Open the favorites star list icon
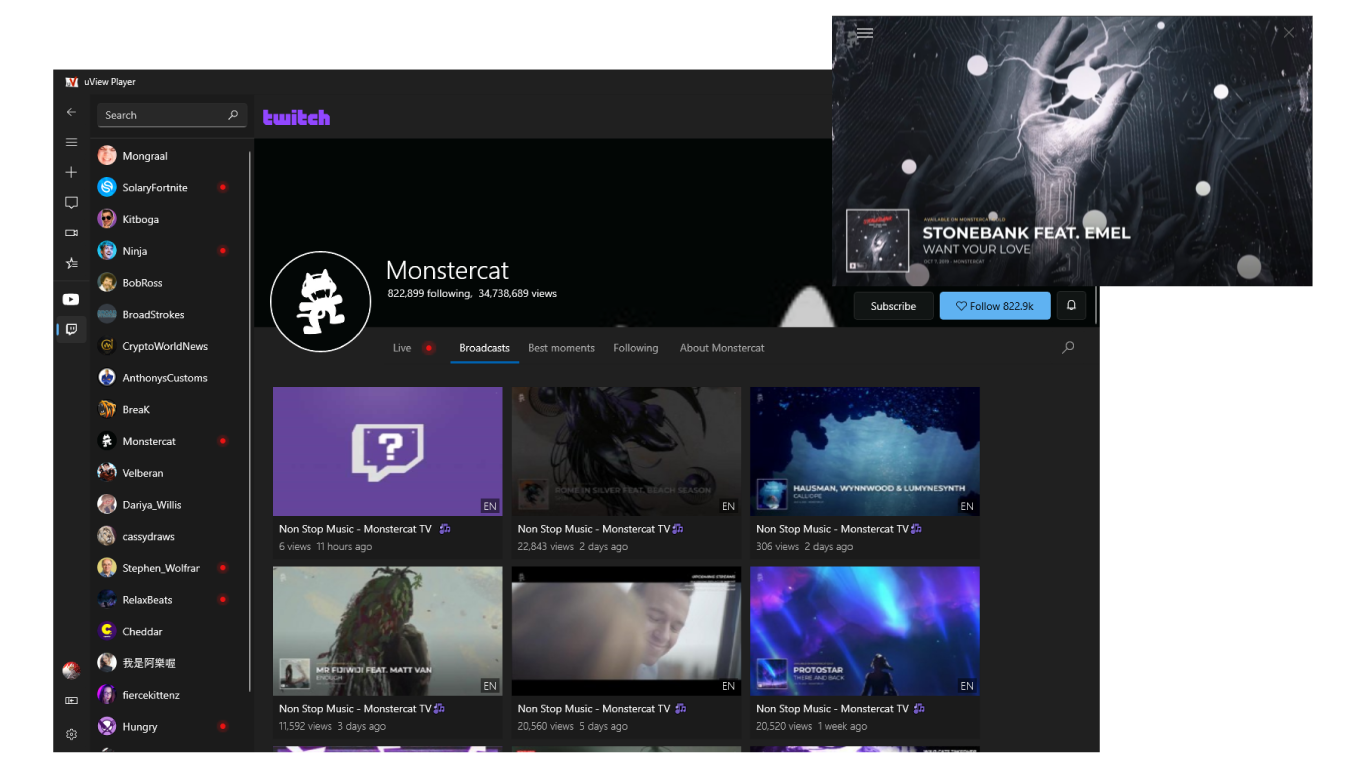This screenshot has width=1366, height=768. coord(71,264)
